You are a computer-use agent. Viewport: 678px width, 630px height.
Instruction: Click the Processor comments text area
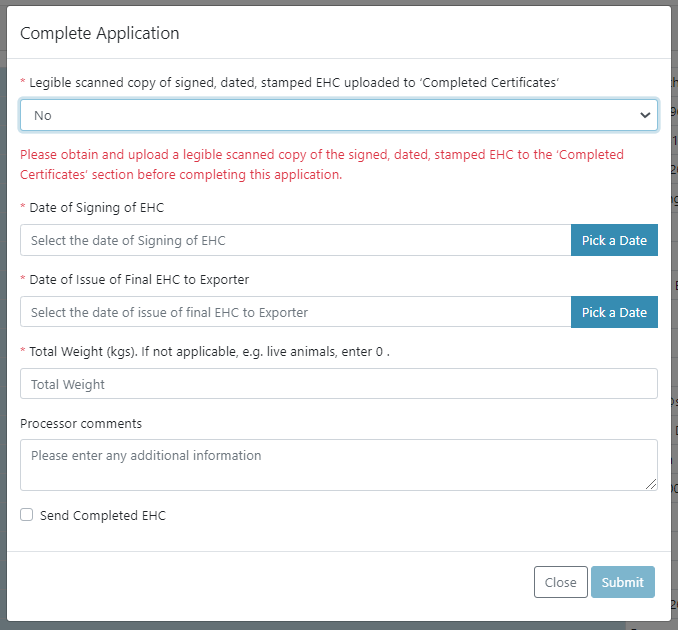coord(339,465)
